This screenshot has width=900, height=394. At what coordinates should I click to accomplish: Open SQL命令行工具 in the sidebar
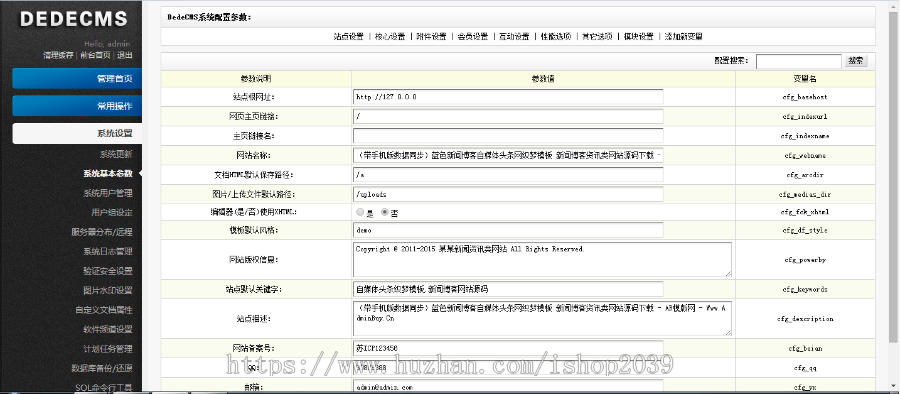click(x=104, y=387)
